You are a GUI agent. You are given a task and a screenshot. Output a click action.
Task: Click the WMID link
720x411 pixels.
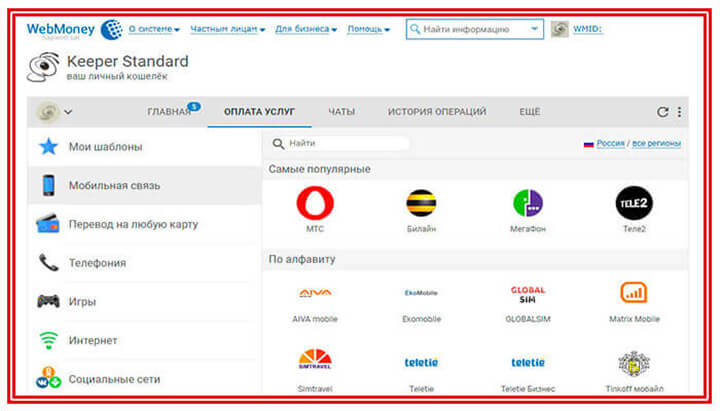pos(588,29)
